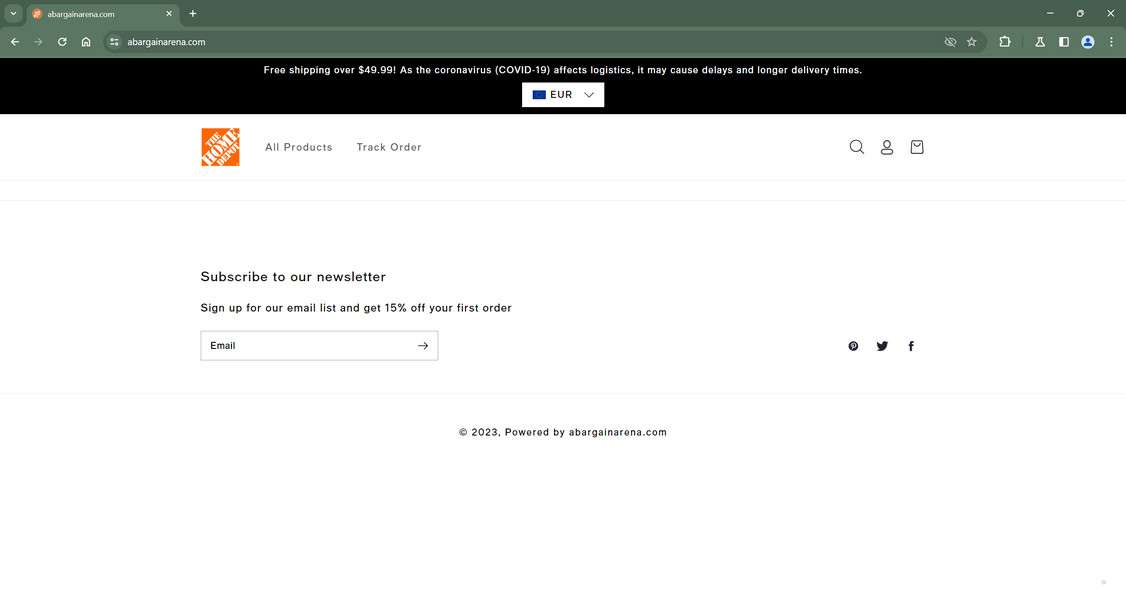Expand the tab search chevron

[x=13, y=13]
